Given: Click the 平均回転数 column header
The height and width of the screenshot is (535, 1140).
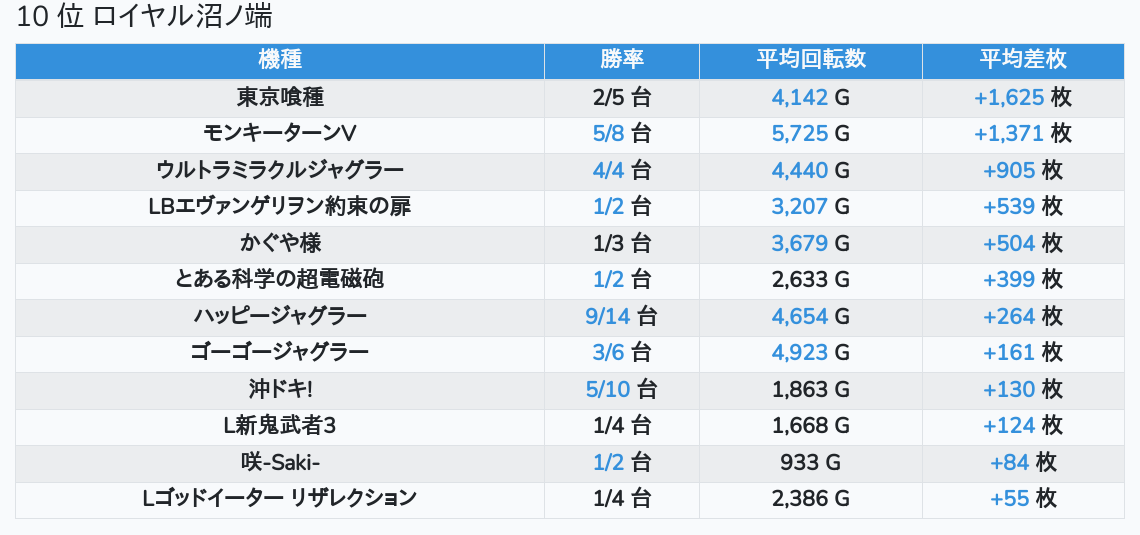Looking at the screenshot, I should [x=811, y=60].
